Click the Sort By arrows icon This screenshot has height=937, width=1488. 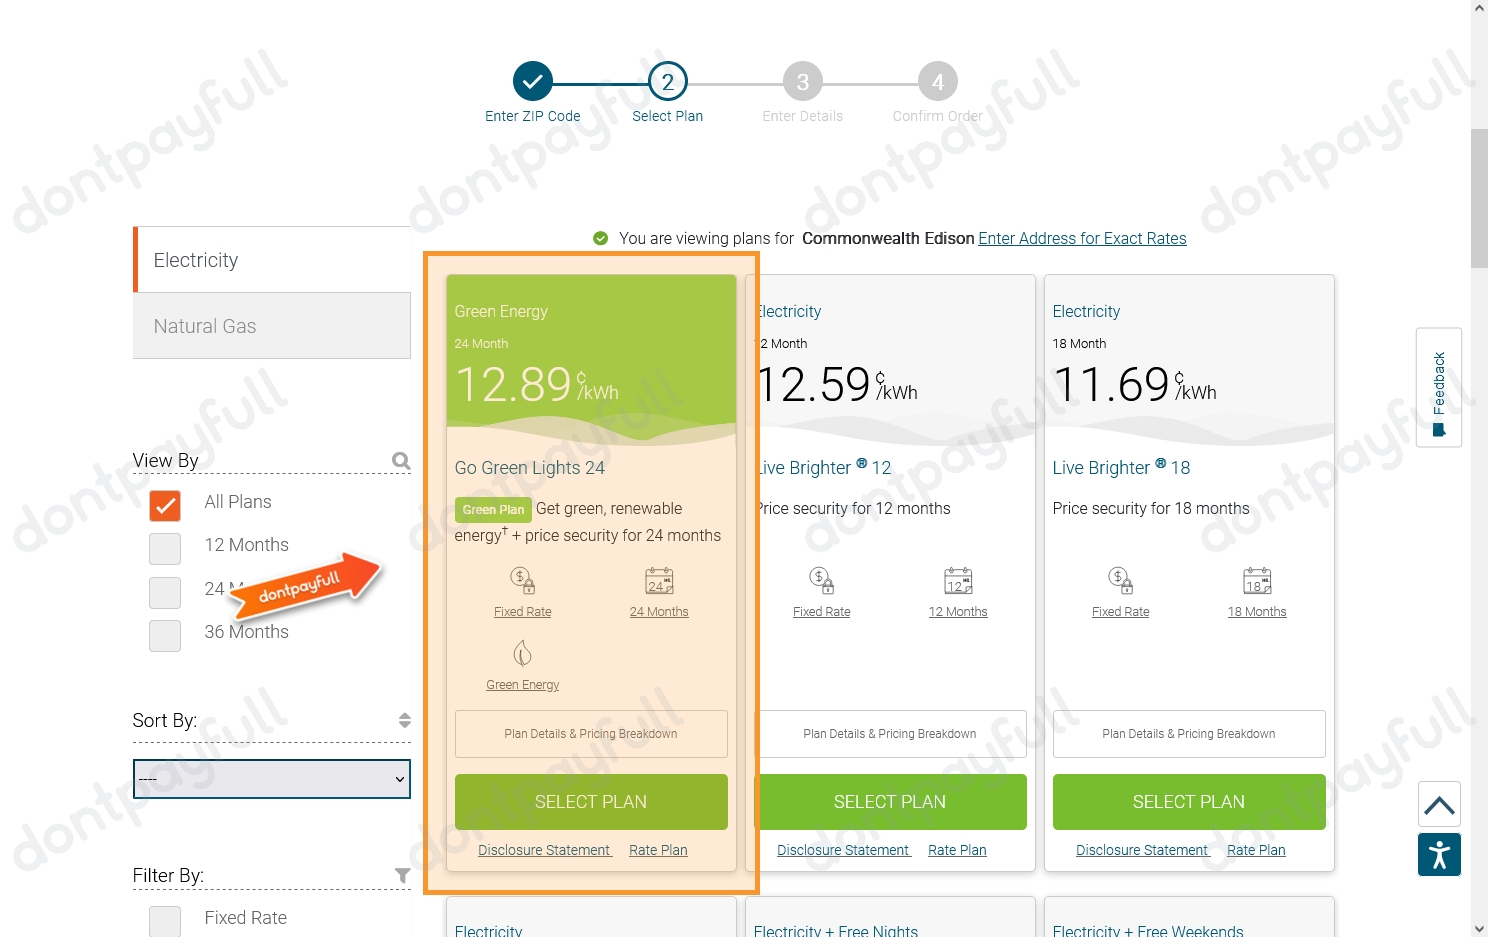tap(404, 719)
